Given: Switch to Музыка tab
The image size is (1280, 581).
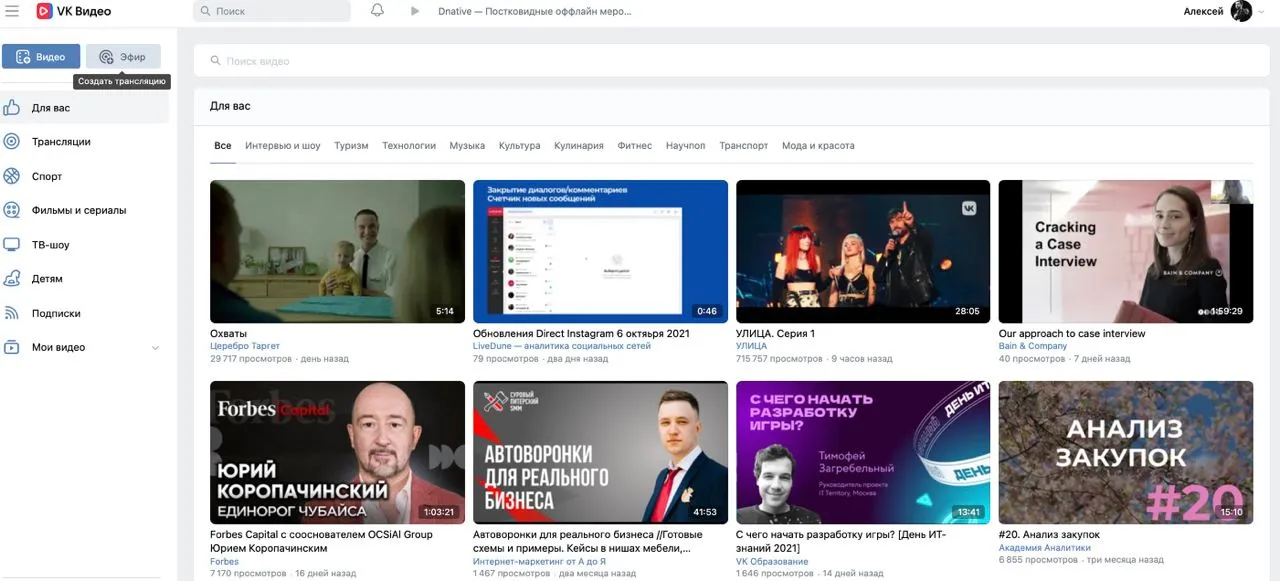Looking at the screenshot, I should click(x=467, y=146).
